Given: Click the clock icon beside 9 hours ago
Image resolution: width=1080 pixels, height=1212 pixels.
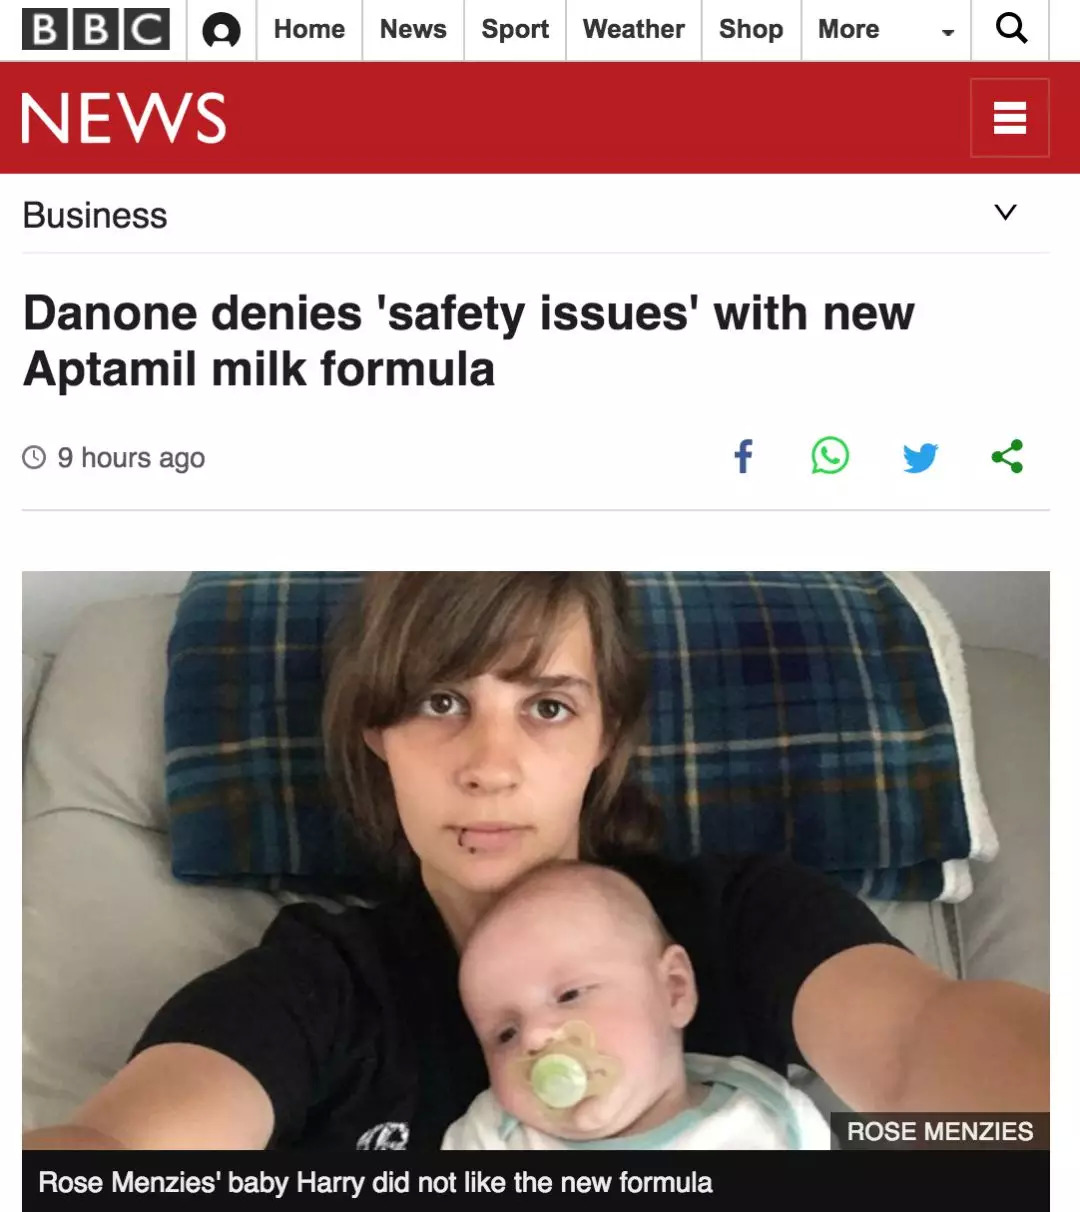Looking at the screenshot, I should click(34, 458).
